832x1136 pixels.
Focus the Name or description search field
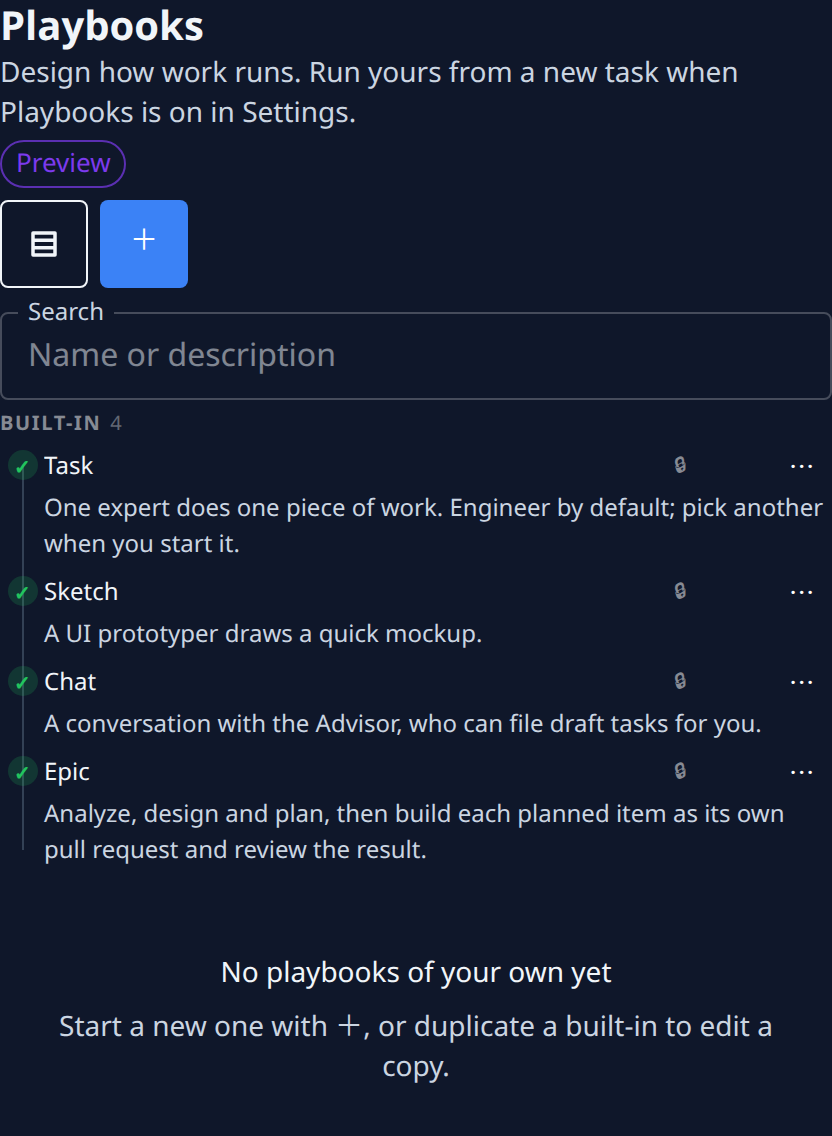point(416,356)
